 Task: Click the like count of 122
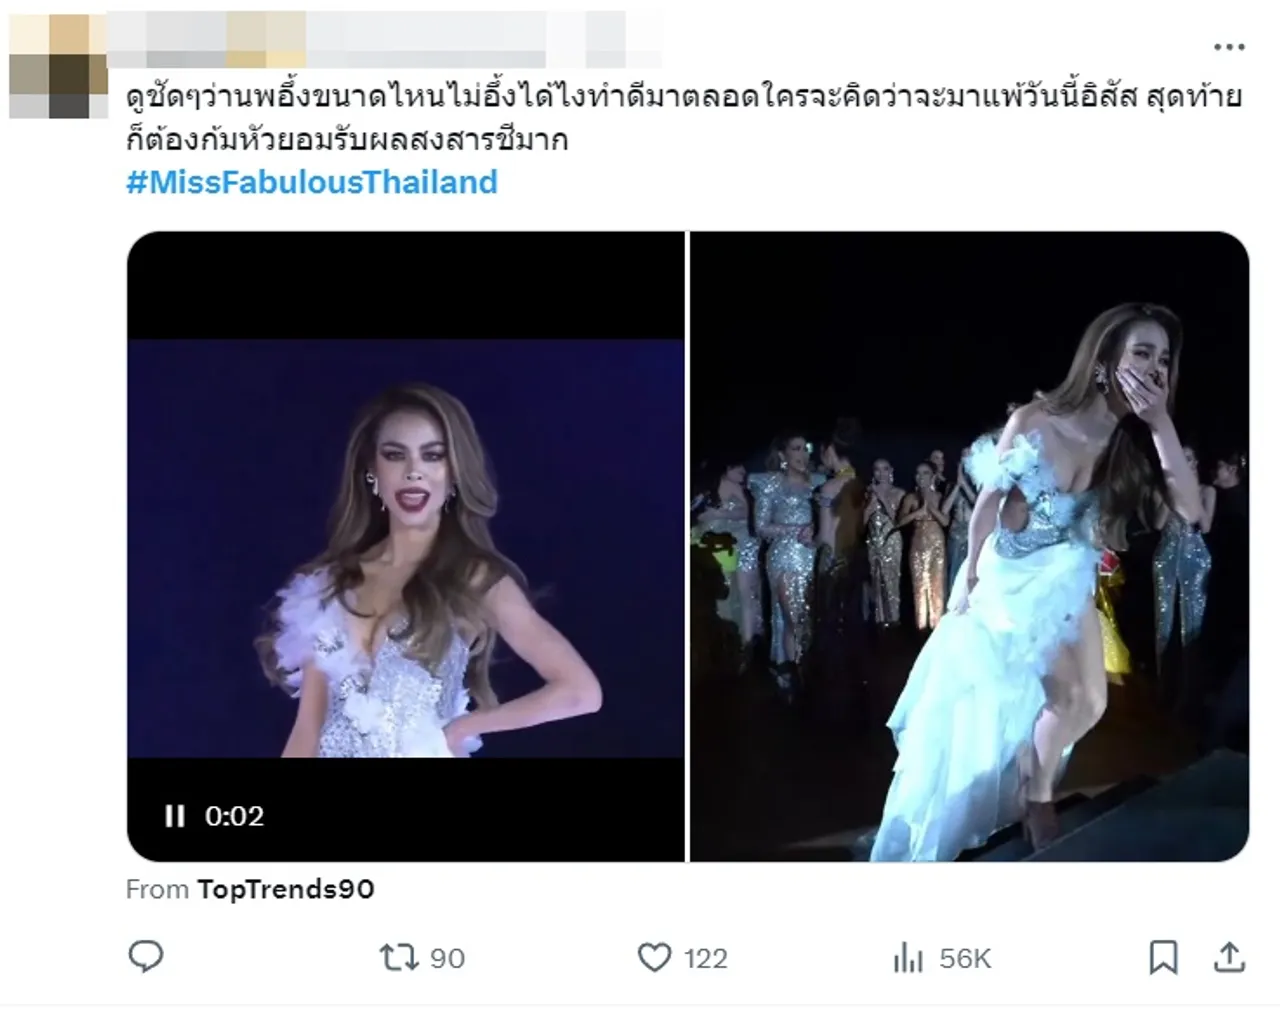tap(706, 958)
